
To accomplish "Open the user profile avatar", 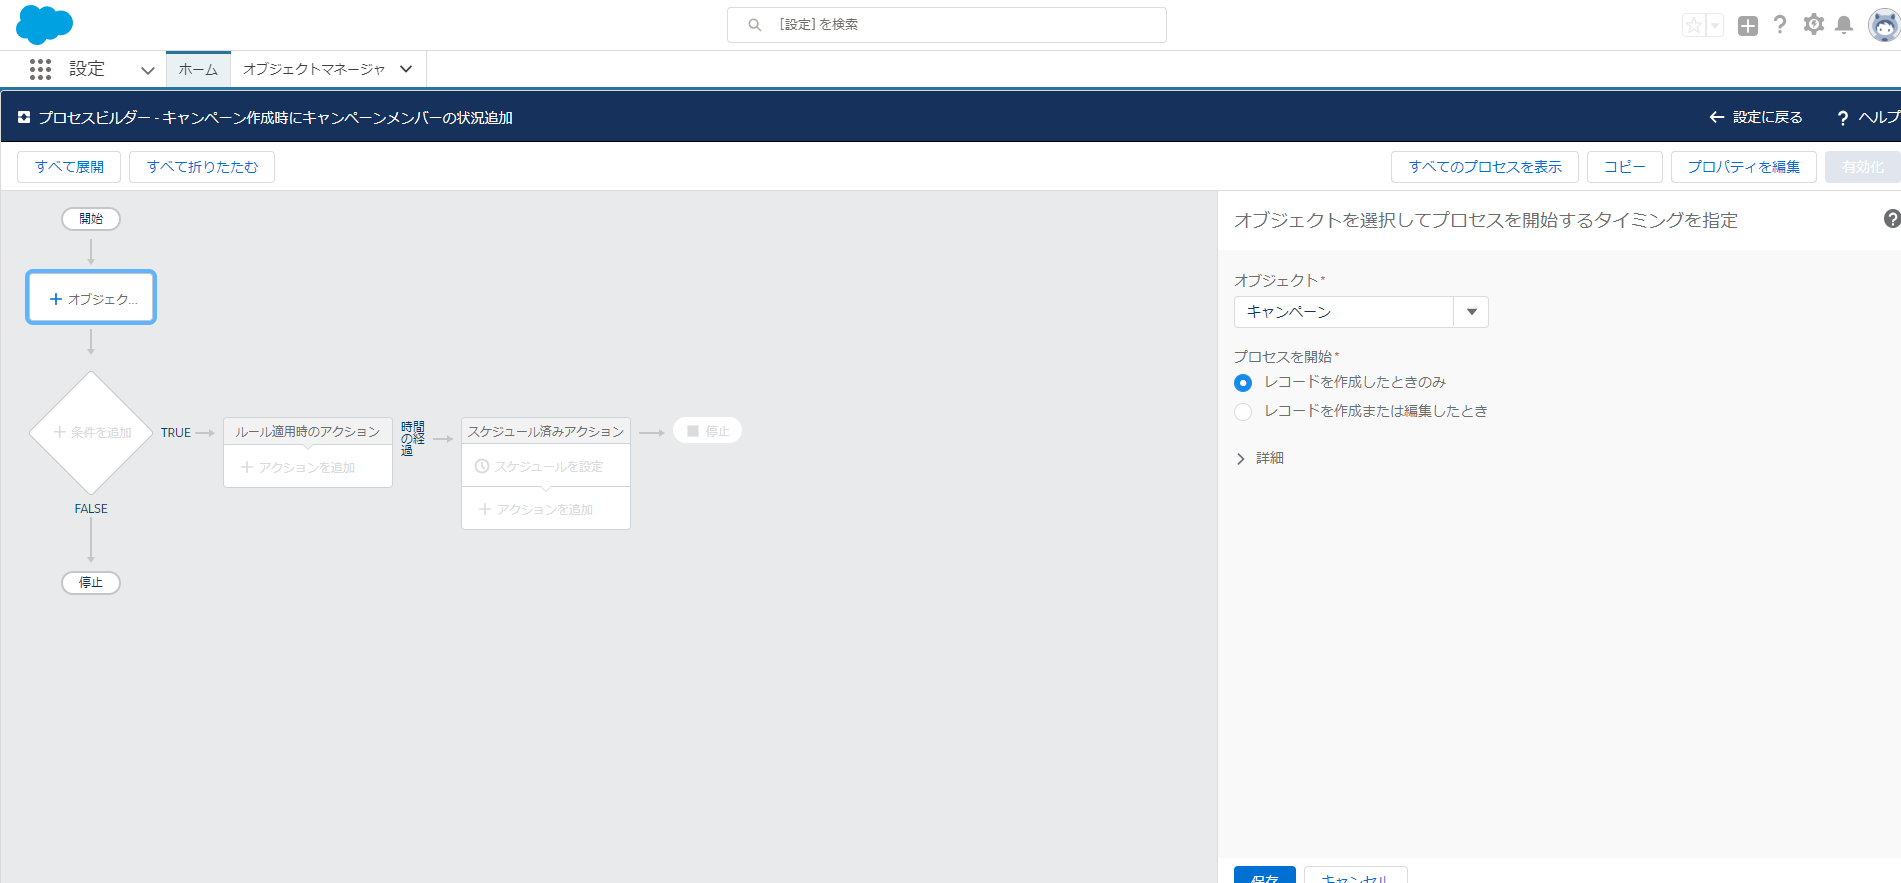I will point(1883,26).
